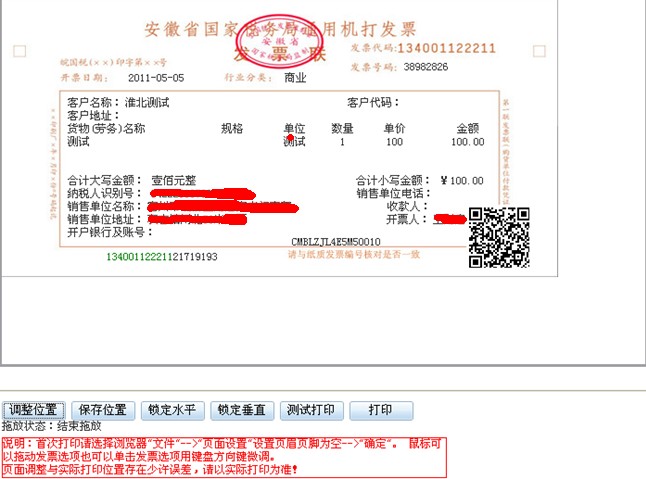Run a 测试打印 test print
The height and width of the screenshot is (479, 646).
pos(313,410)
